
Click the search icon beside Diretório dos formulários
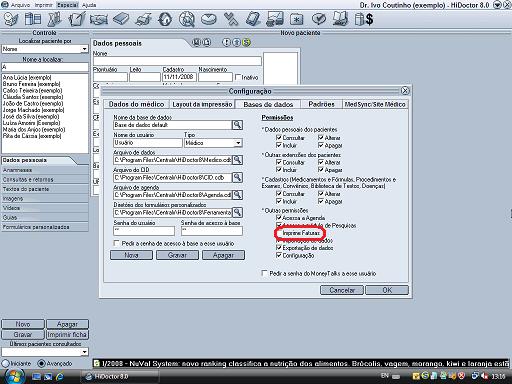237,212
